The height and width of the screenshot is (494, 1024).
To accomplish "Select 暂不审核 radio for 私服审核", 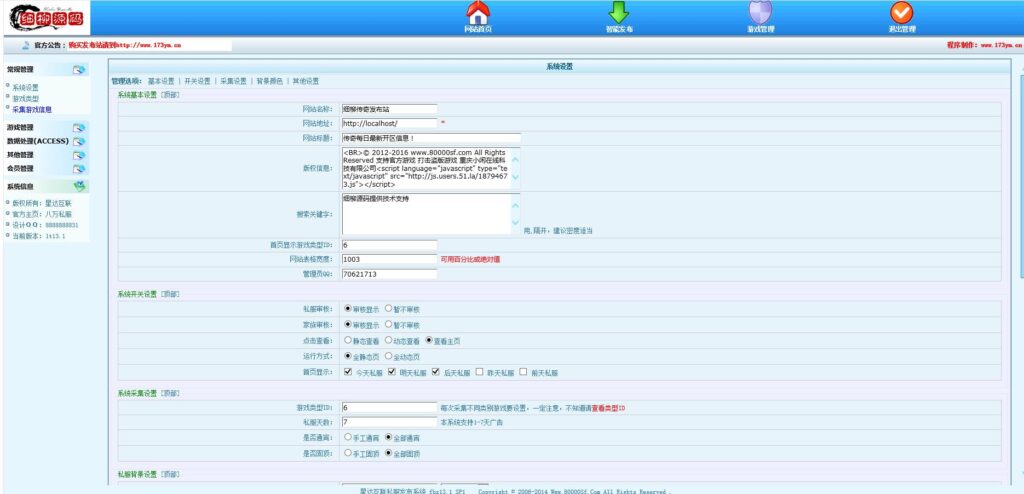I will [x=389, y=310].
